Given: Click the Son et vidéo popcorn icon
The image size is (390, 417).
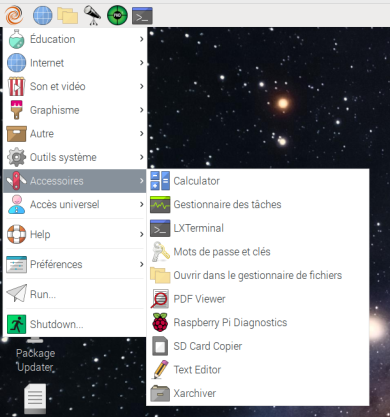Looking at the screenshot, I should pyautogui.click(x=16, y=86).
